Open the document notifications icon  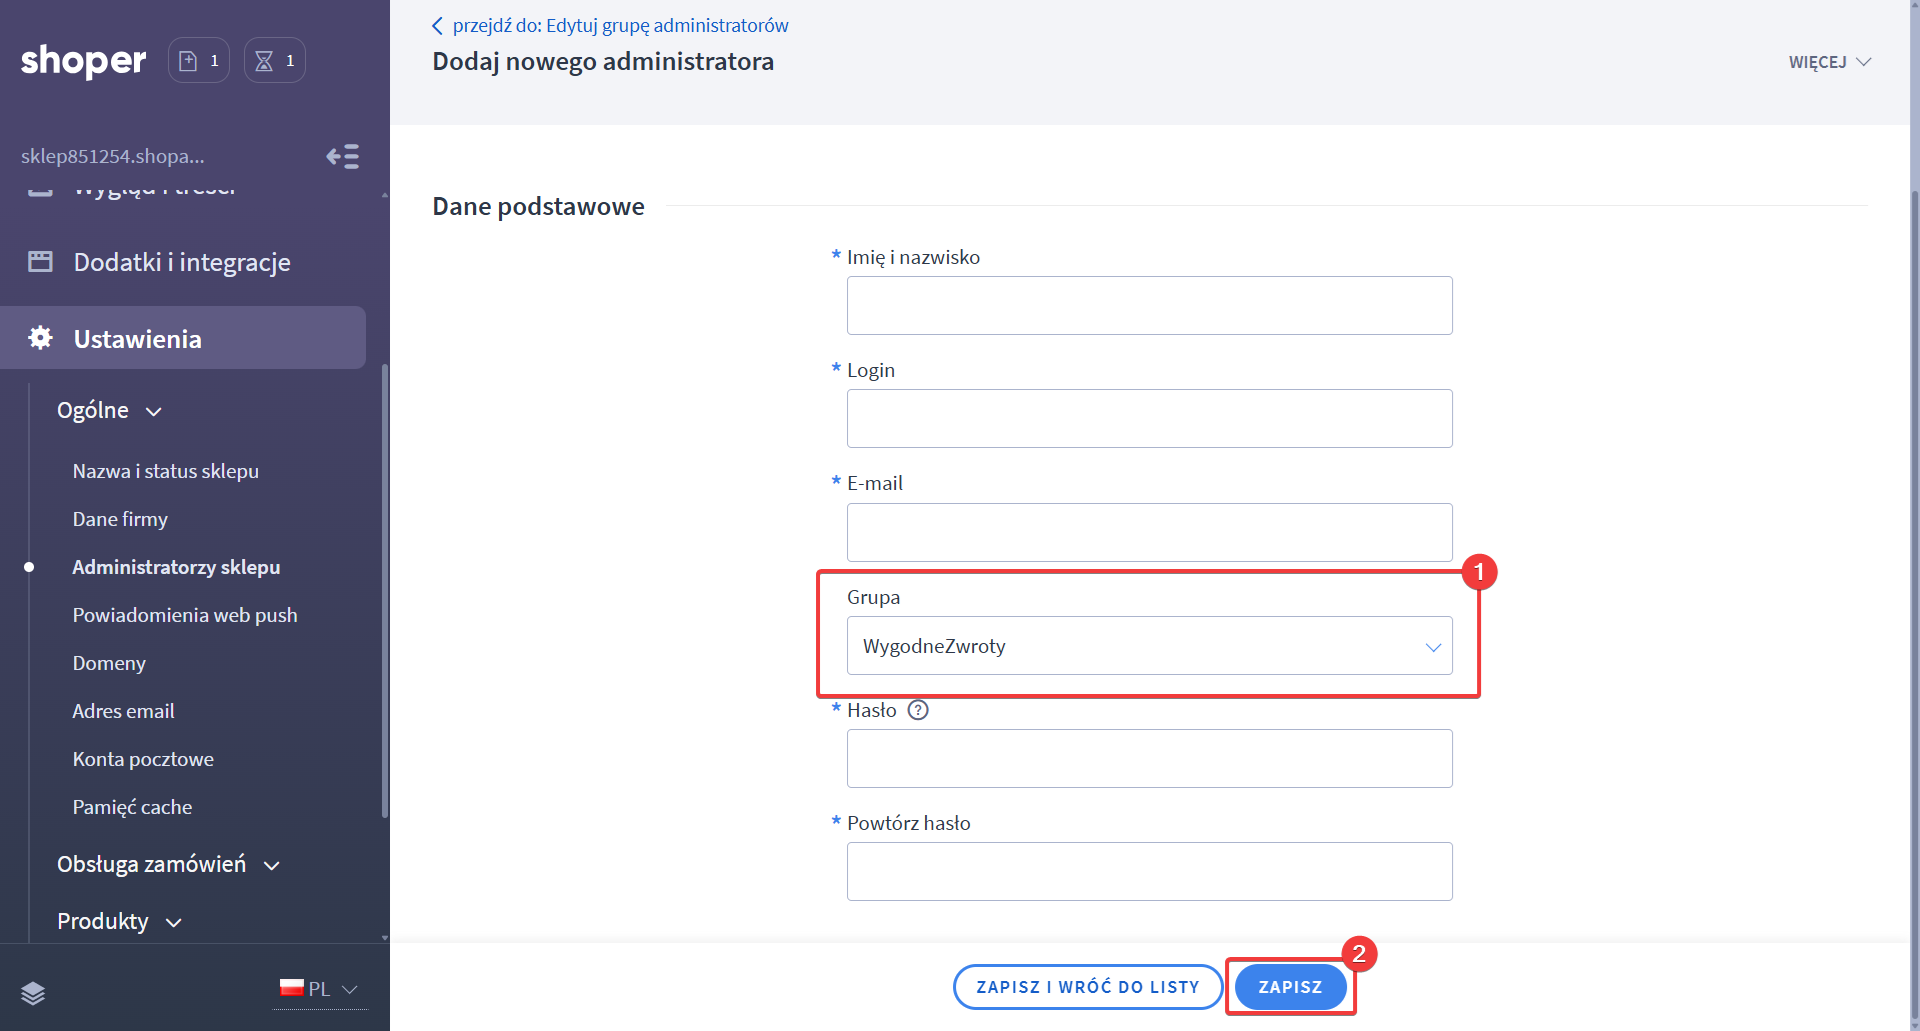(198, 61)
